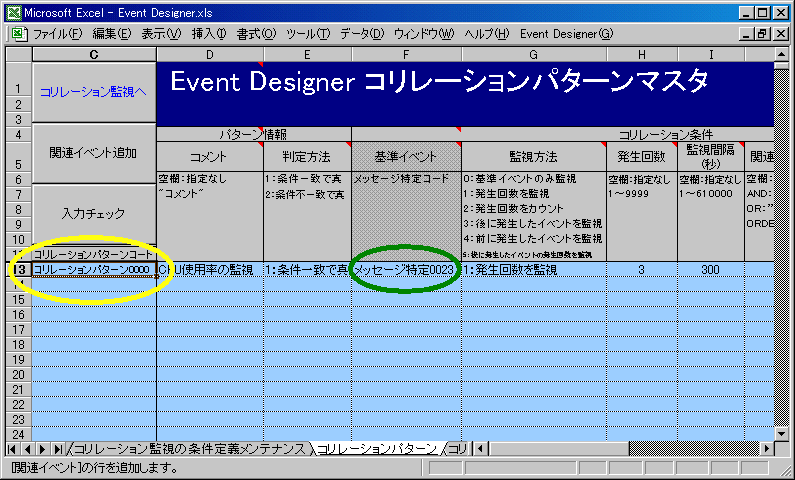
Task: Click the 関連イベント追加 button
Action: click(94, 153)
